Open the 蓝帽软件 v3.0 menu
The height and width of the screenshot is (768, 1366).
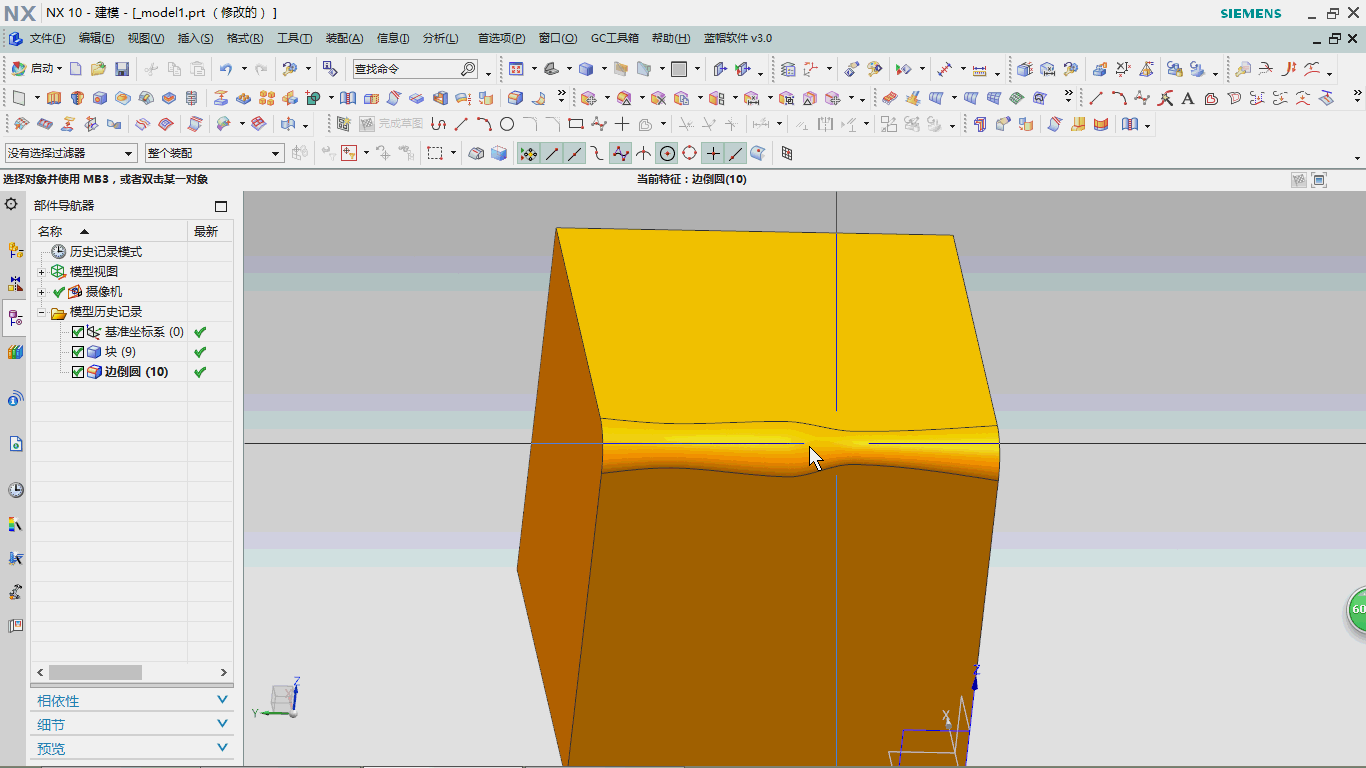point(737,38)
